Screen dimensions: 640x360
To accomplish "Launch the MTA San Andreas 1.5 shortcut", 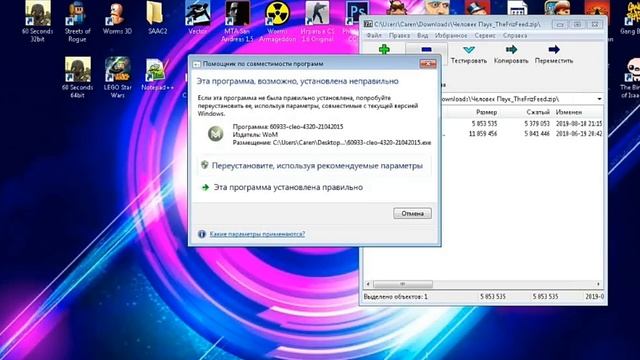I will 238,21.
